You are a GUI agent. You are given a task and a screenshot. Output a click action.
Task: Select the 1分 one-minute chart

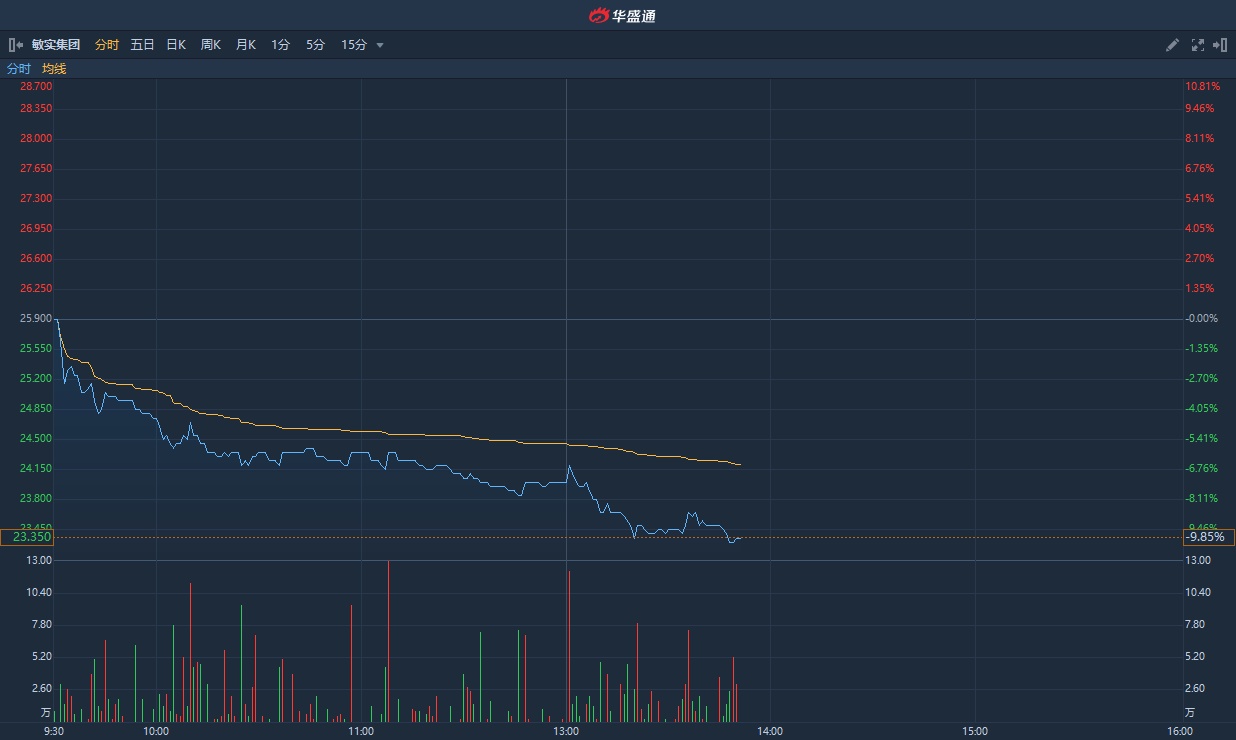[x=280, y=45]
